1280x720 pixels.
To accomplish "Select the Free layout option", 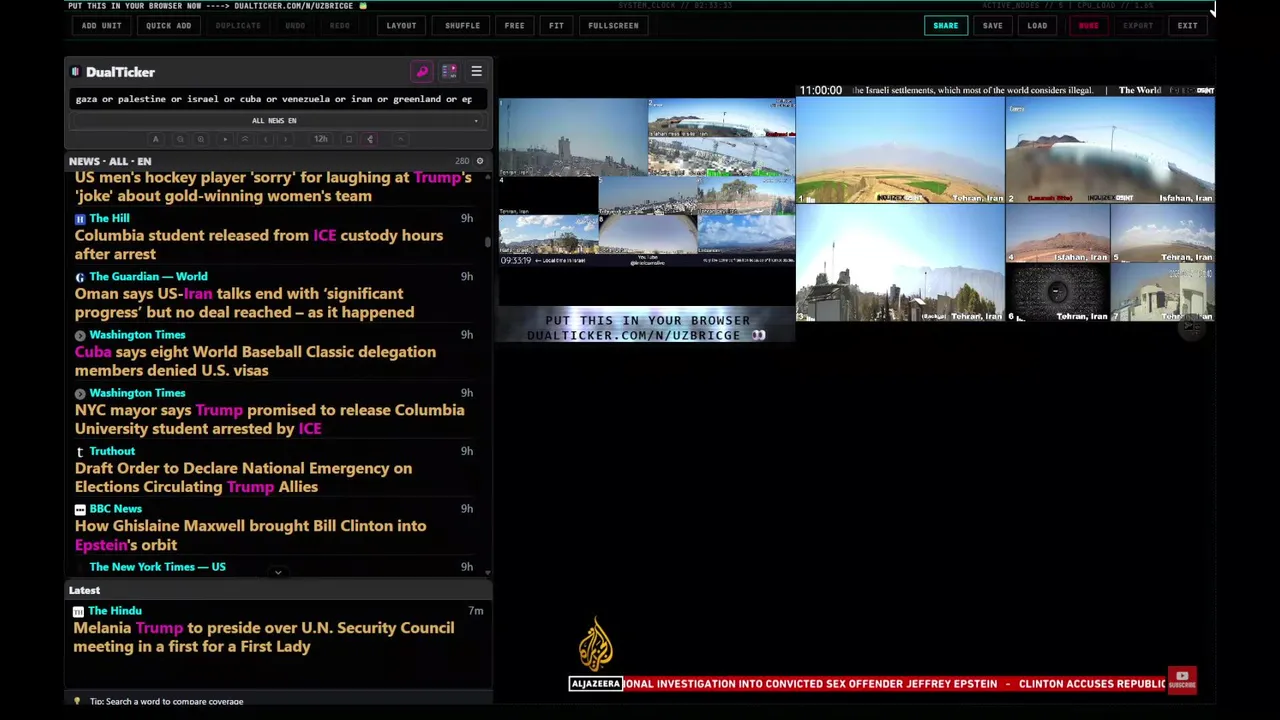I will [x=515, y=26].
